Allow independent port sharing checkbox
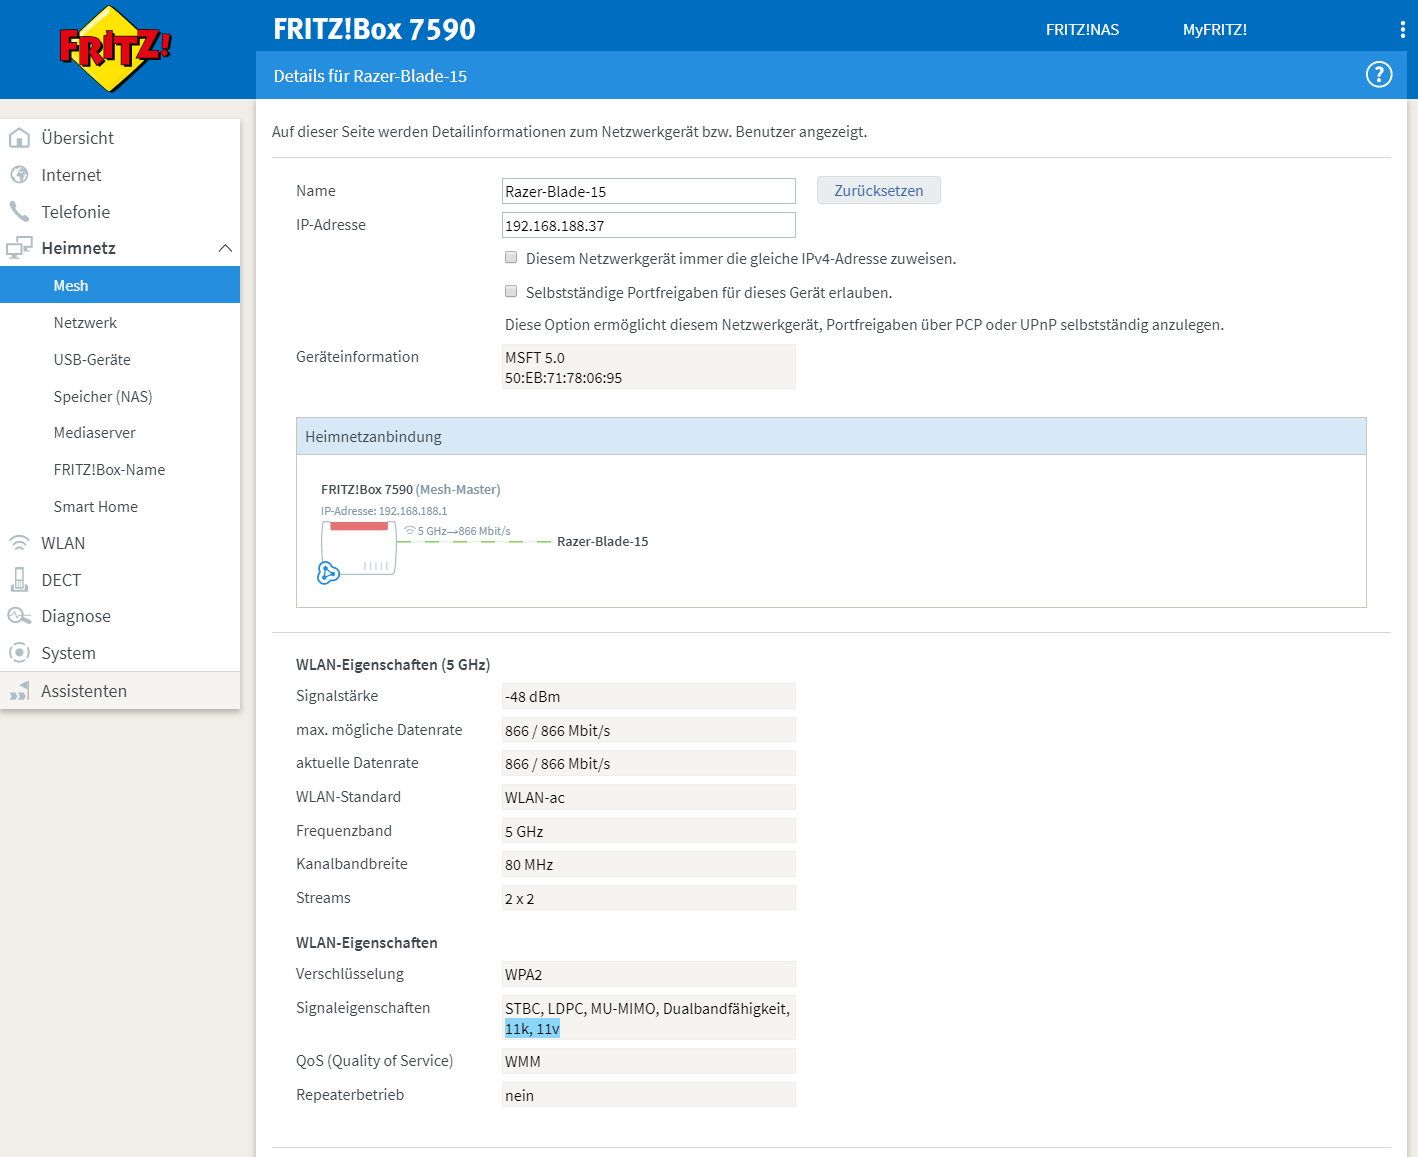The height and width of the screenshot is (1157, 1418). [511, 292]
